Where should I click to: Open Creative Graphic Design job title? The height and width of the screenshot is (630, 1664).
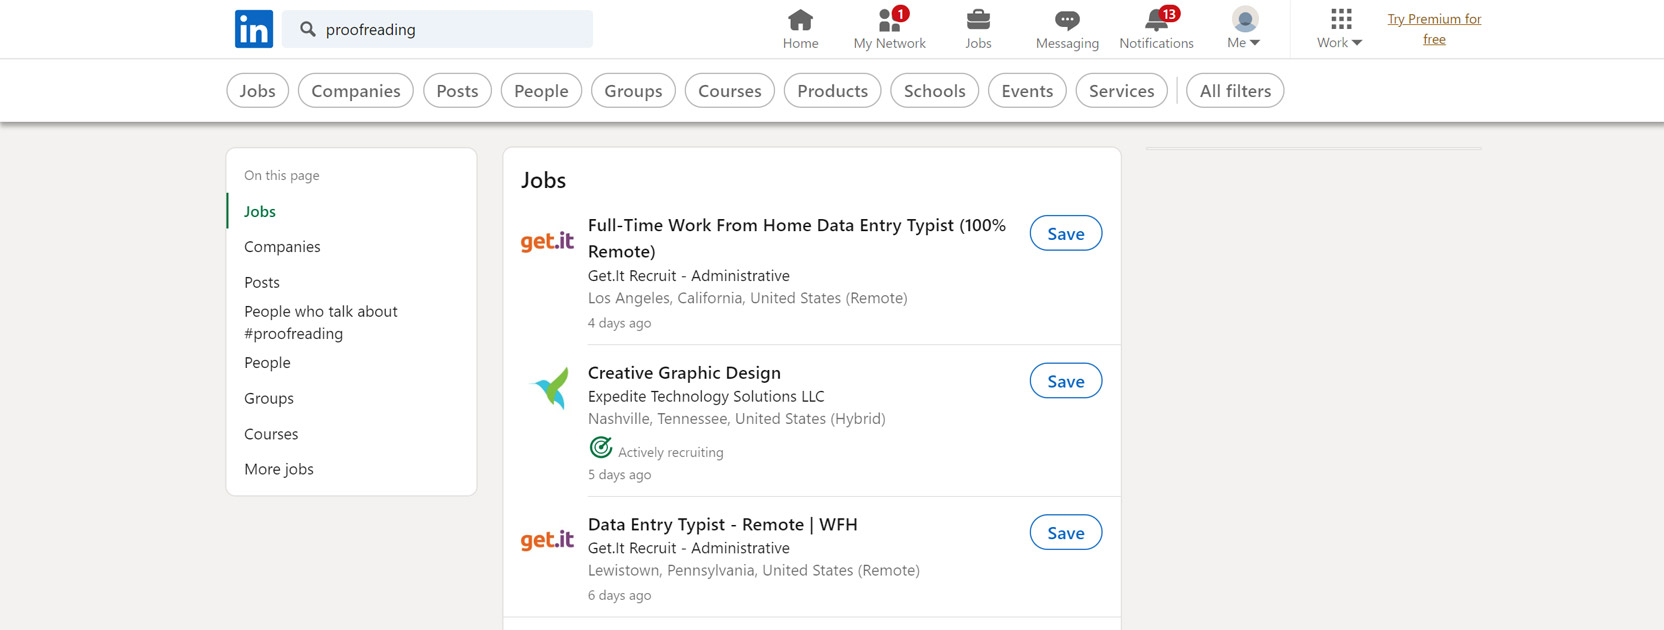tap(684, 373)
